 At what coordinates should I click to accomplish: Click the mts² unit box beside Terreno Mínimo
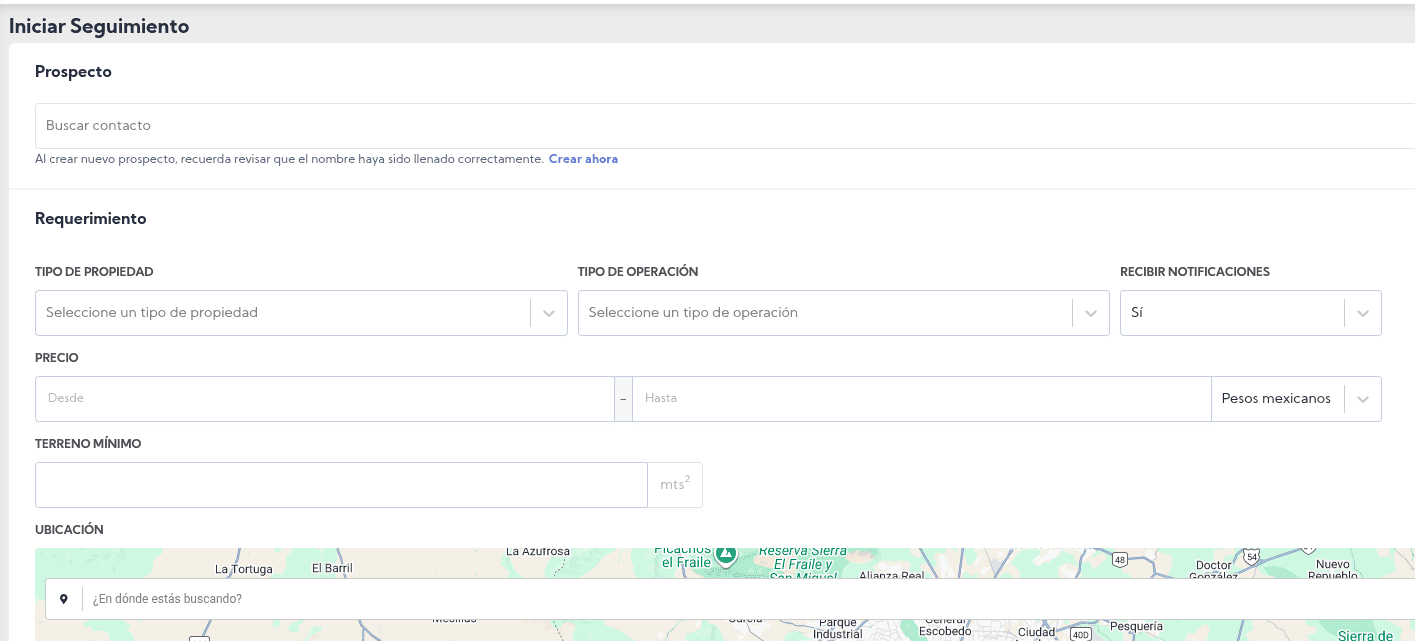675,485
